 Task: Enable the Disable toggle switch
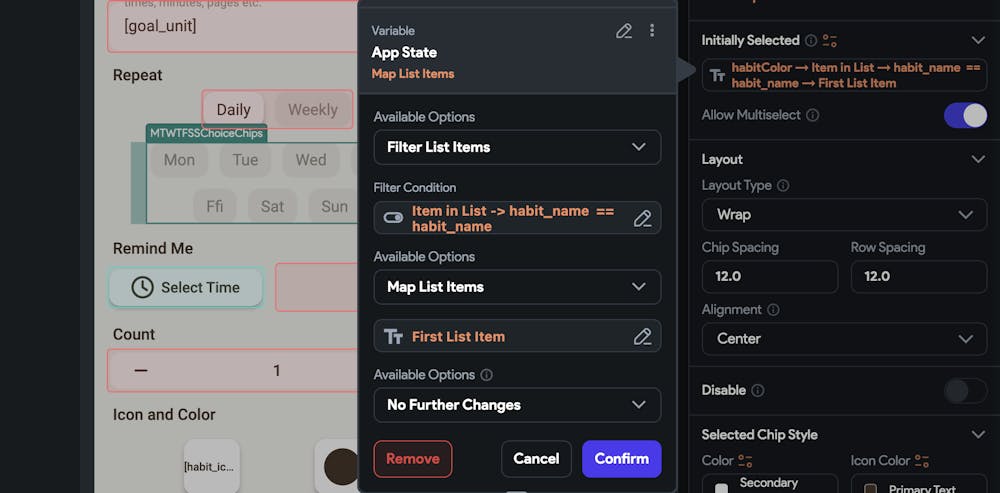coord(965,390)
